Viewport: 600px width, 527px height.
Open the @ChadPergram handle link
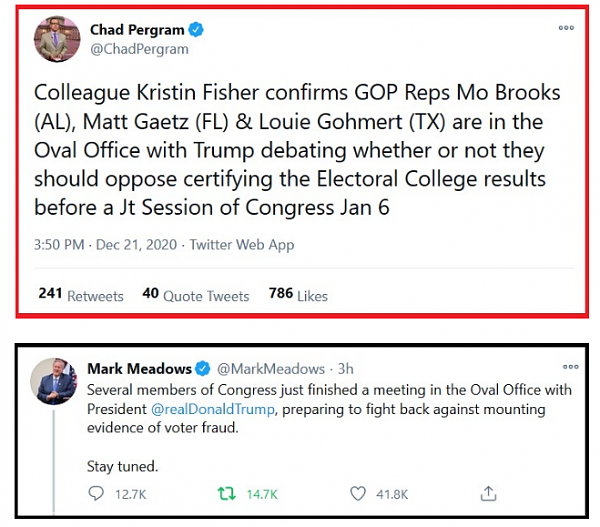click(x=138, y=49)
